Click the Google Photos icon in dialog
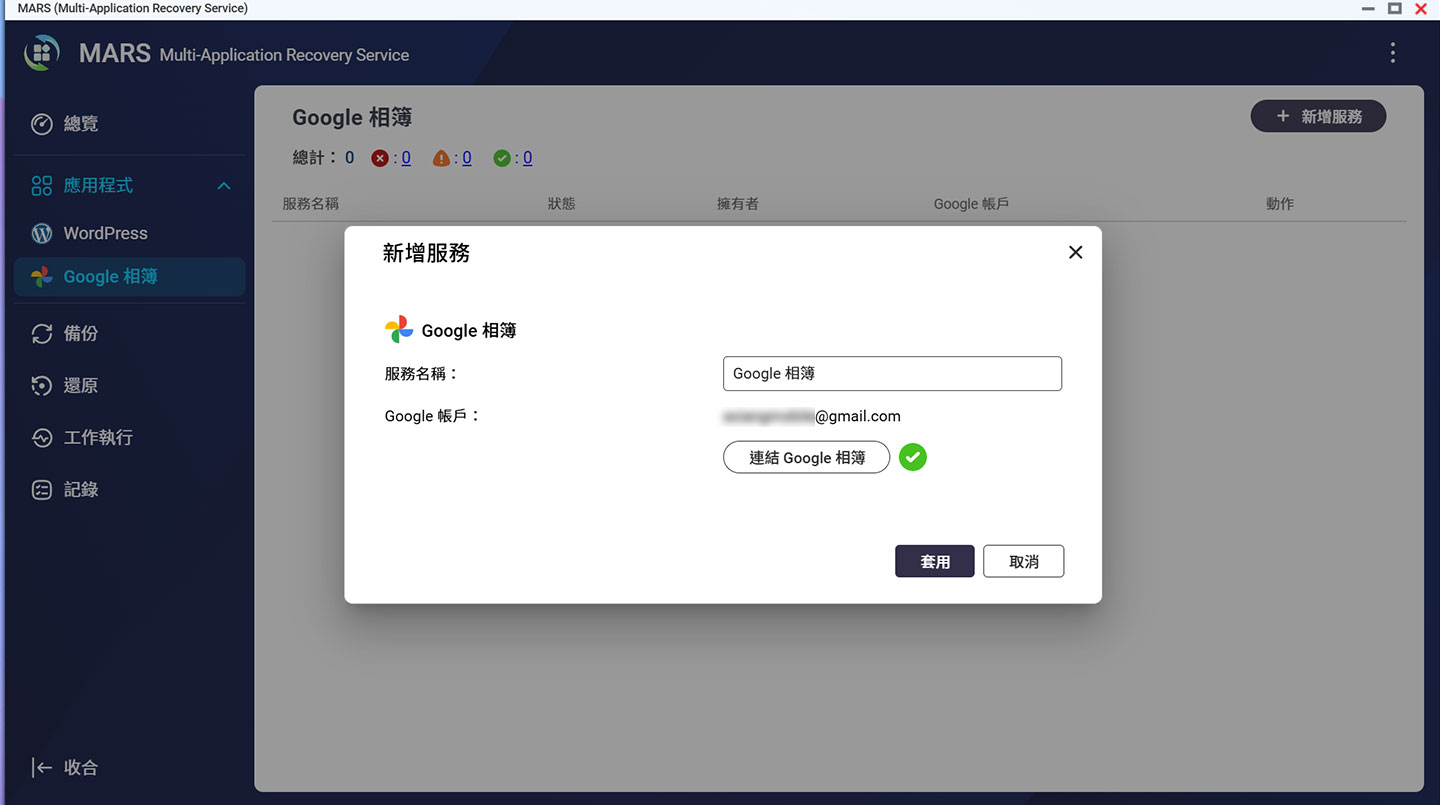The image size is (1440, 805). pos(399,330)
